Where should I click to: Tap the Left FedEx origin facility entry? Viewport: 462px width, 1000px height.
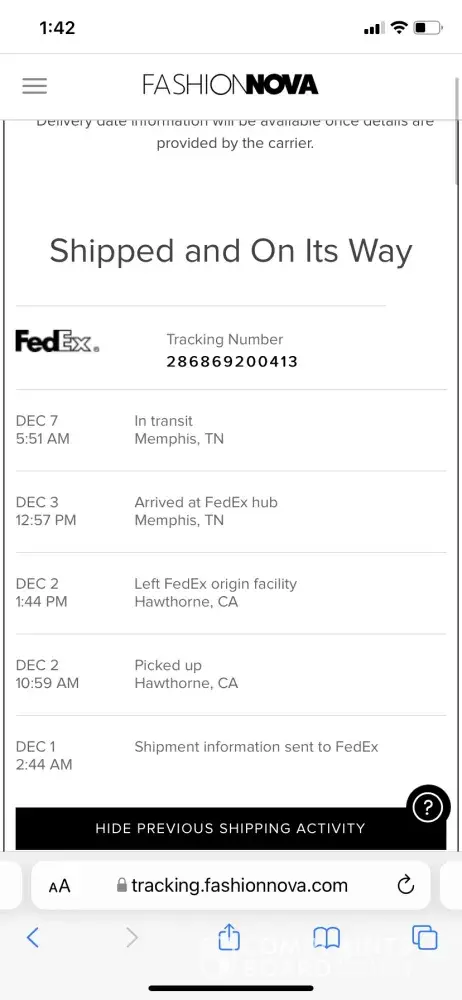coord(230,593)
